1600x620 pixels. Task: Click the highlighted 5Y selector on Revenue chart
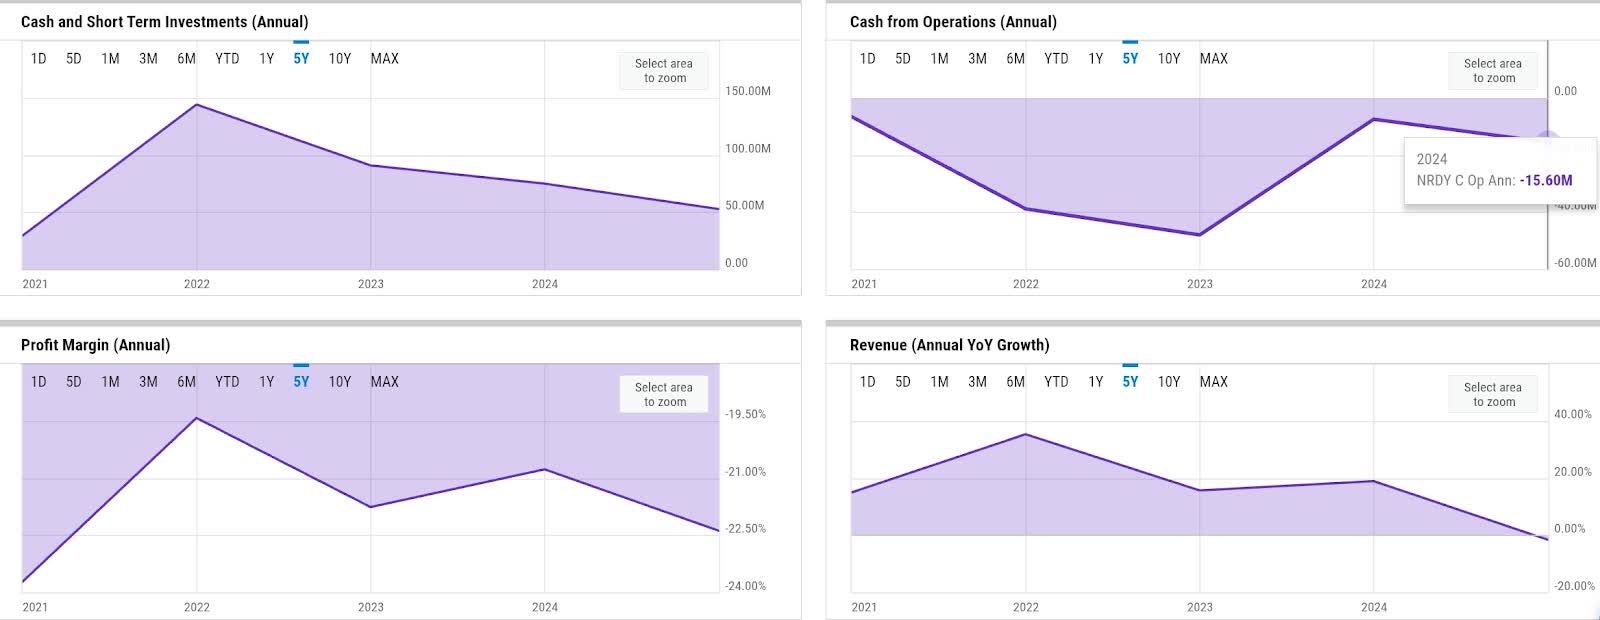[x=1131, y=381]
